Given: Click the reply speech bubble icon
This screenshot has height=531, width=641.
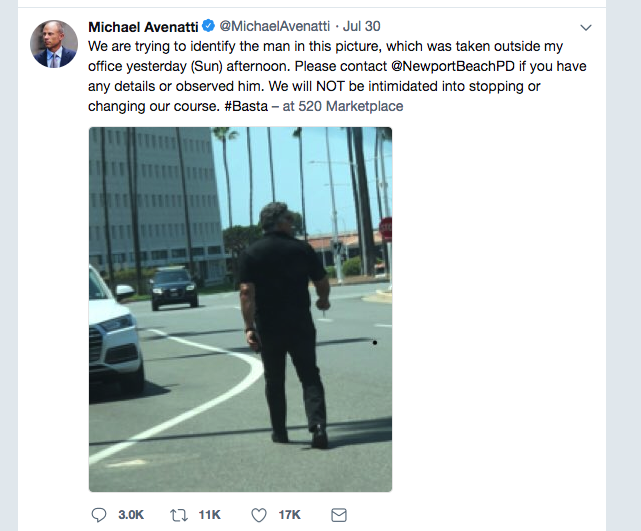Looking at the screenshot, I should (x=99, y=515).
